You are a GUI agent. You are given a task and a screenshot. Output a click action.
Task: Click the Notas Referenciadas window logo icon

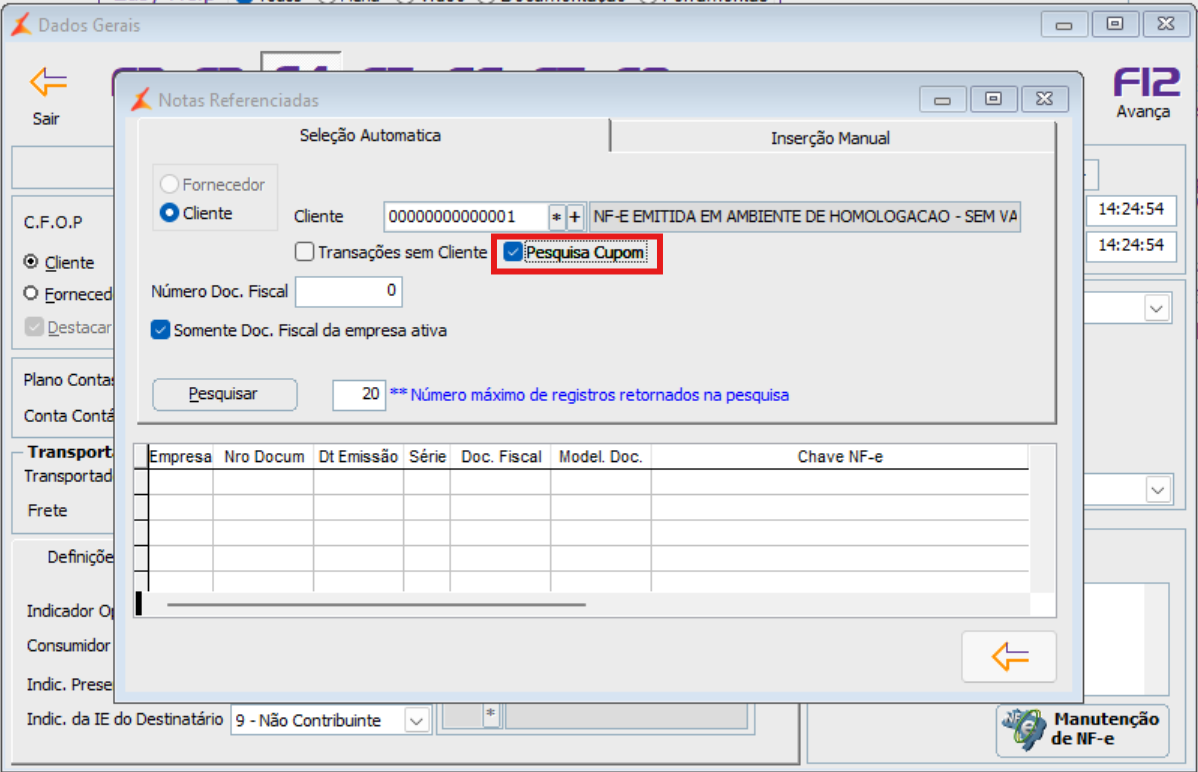pos(141,99)
